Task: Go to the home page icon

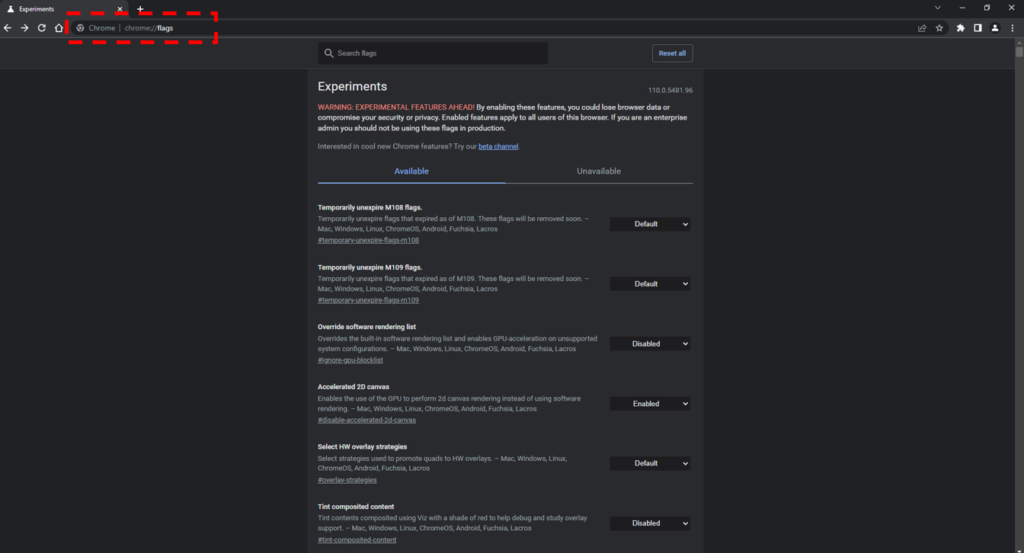Action: (59, 28)
